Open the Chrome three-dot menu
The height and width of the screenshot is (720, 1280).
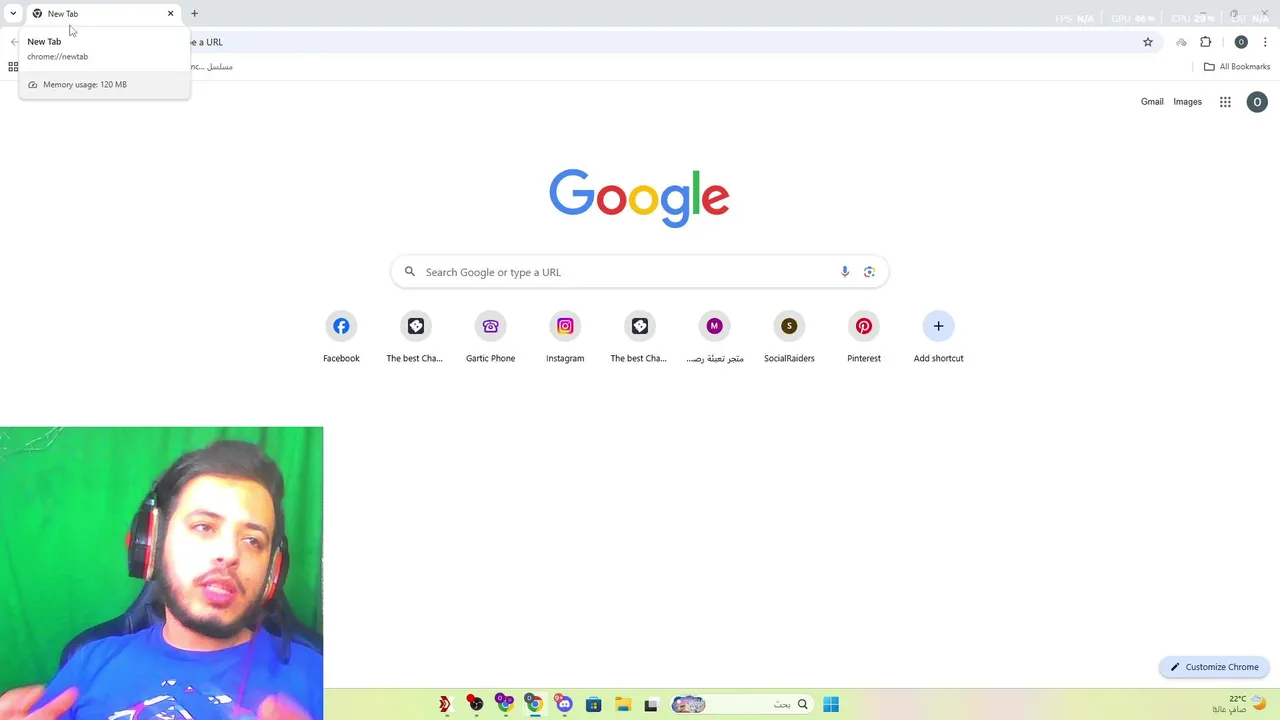[x=1265, y=42]
